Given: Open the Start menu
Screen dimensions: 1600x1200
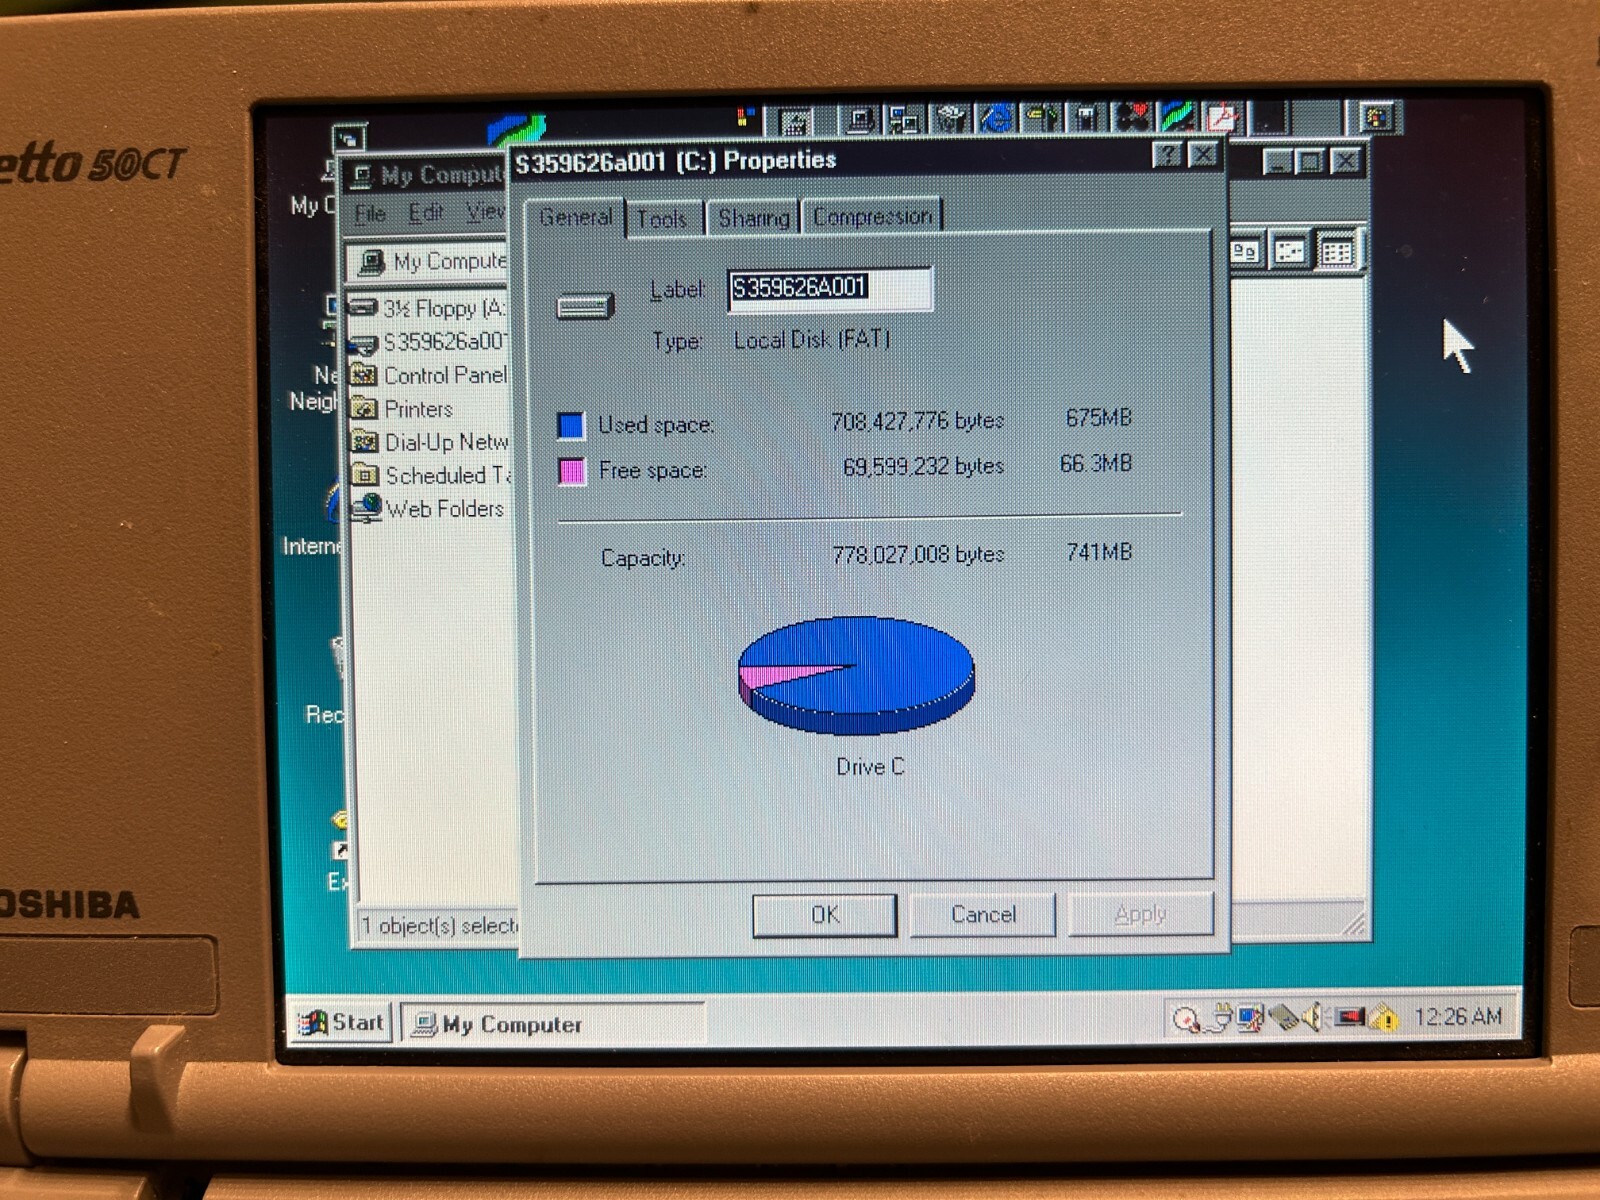Looking at the screenshot, I should [x=341, y=1022].
